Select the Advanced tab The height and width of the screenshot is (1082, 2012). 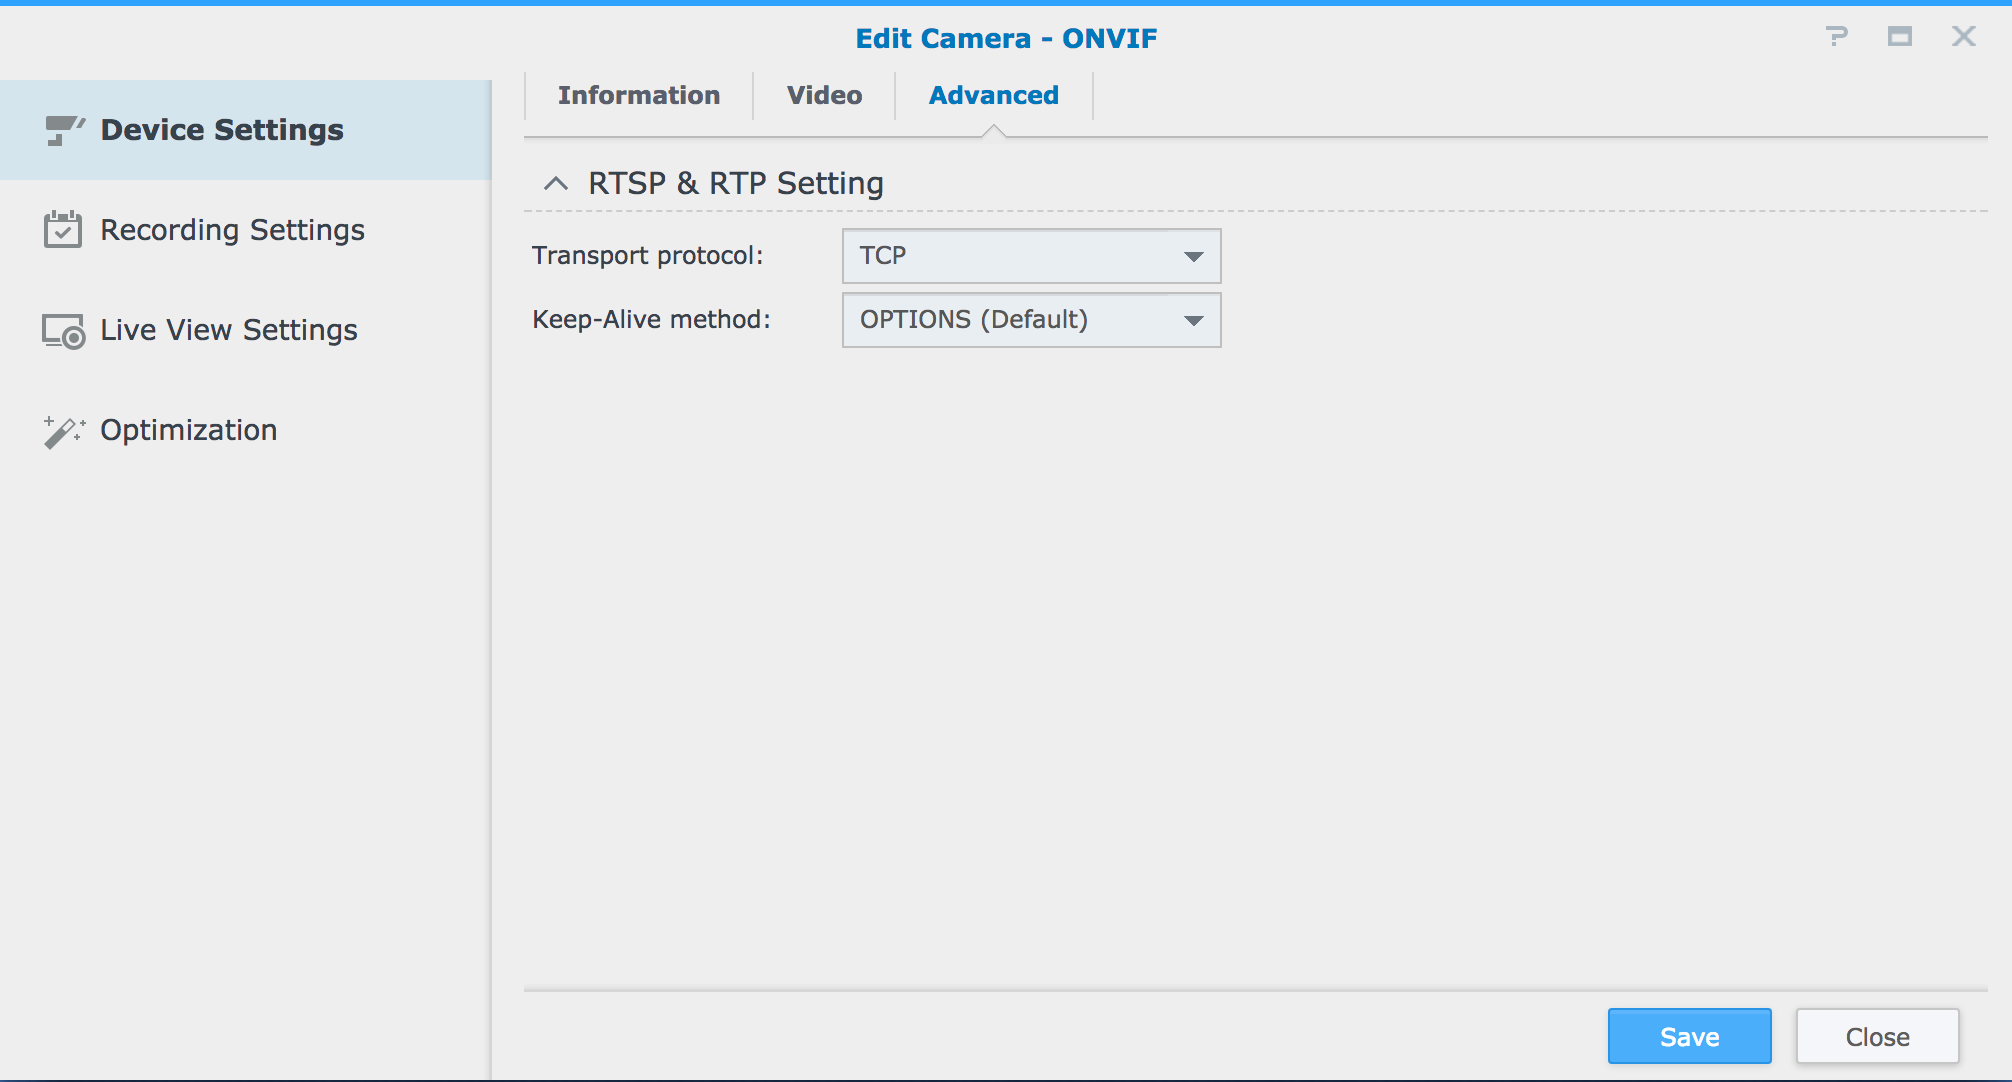pyautogui.click(x=993, y=95)
